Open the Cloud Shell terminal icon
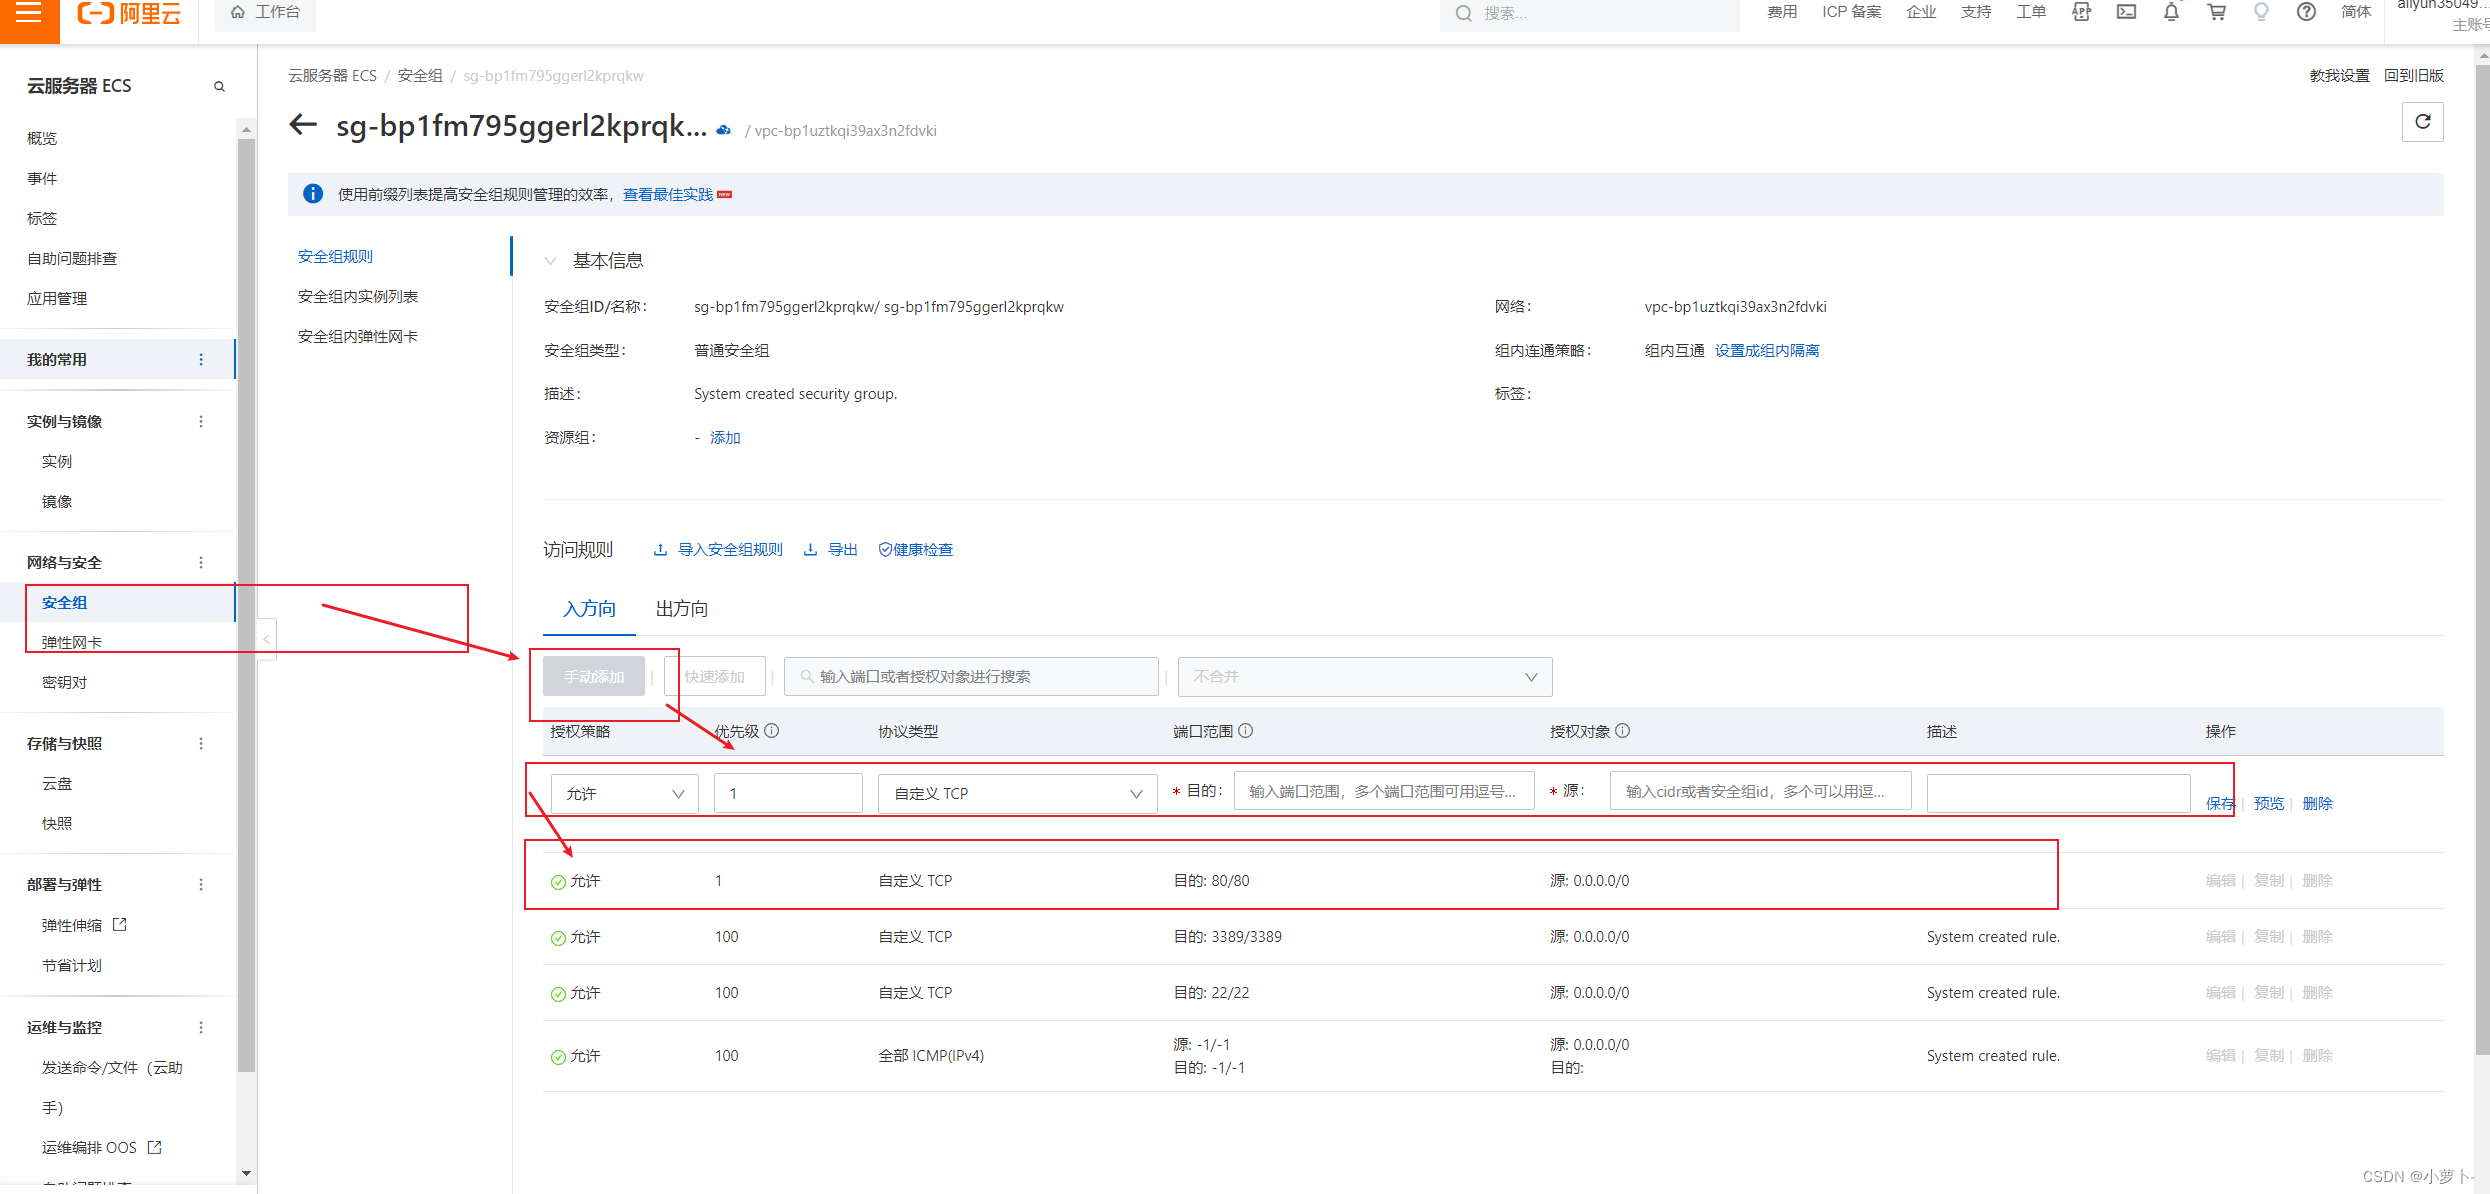This screenshot has width=2490, height=1194. [x=2126, y=13]
